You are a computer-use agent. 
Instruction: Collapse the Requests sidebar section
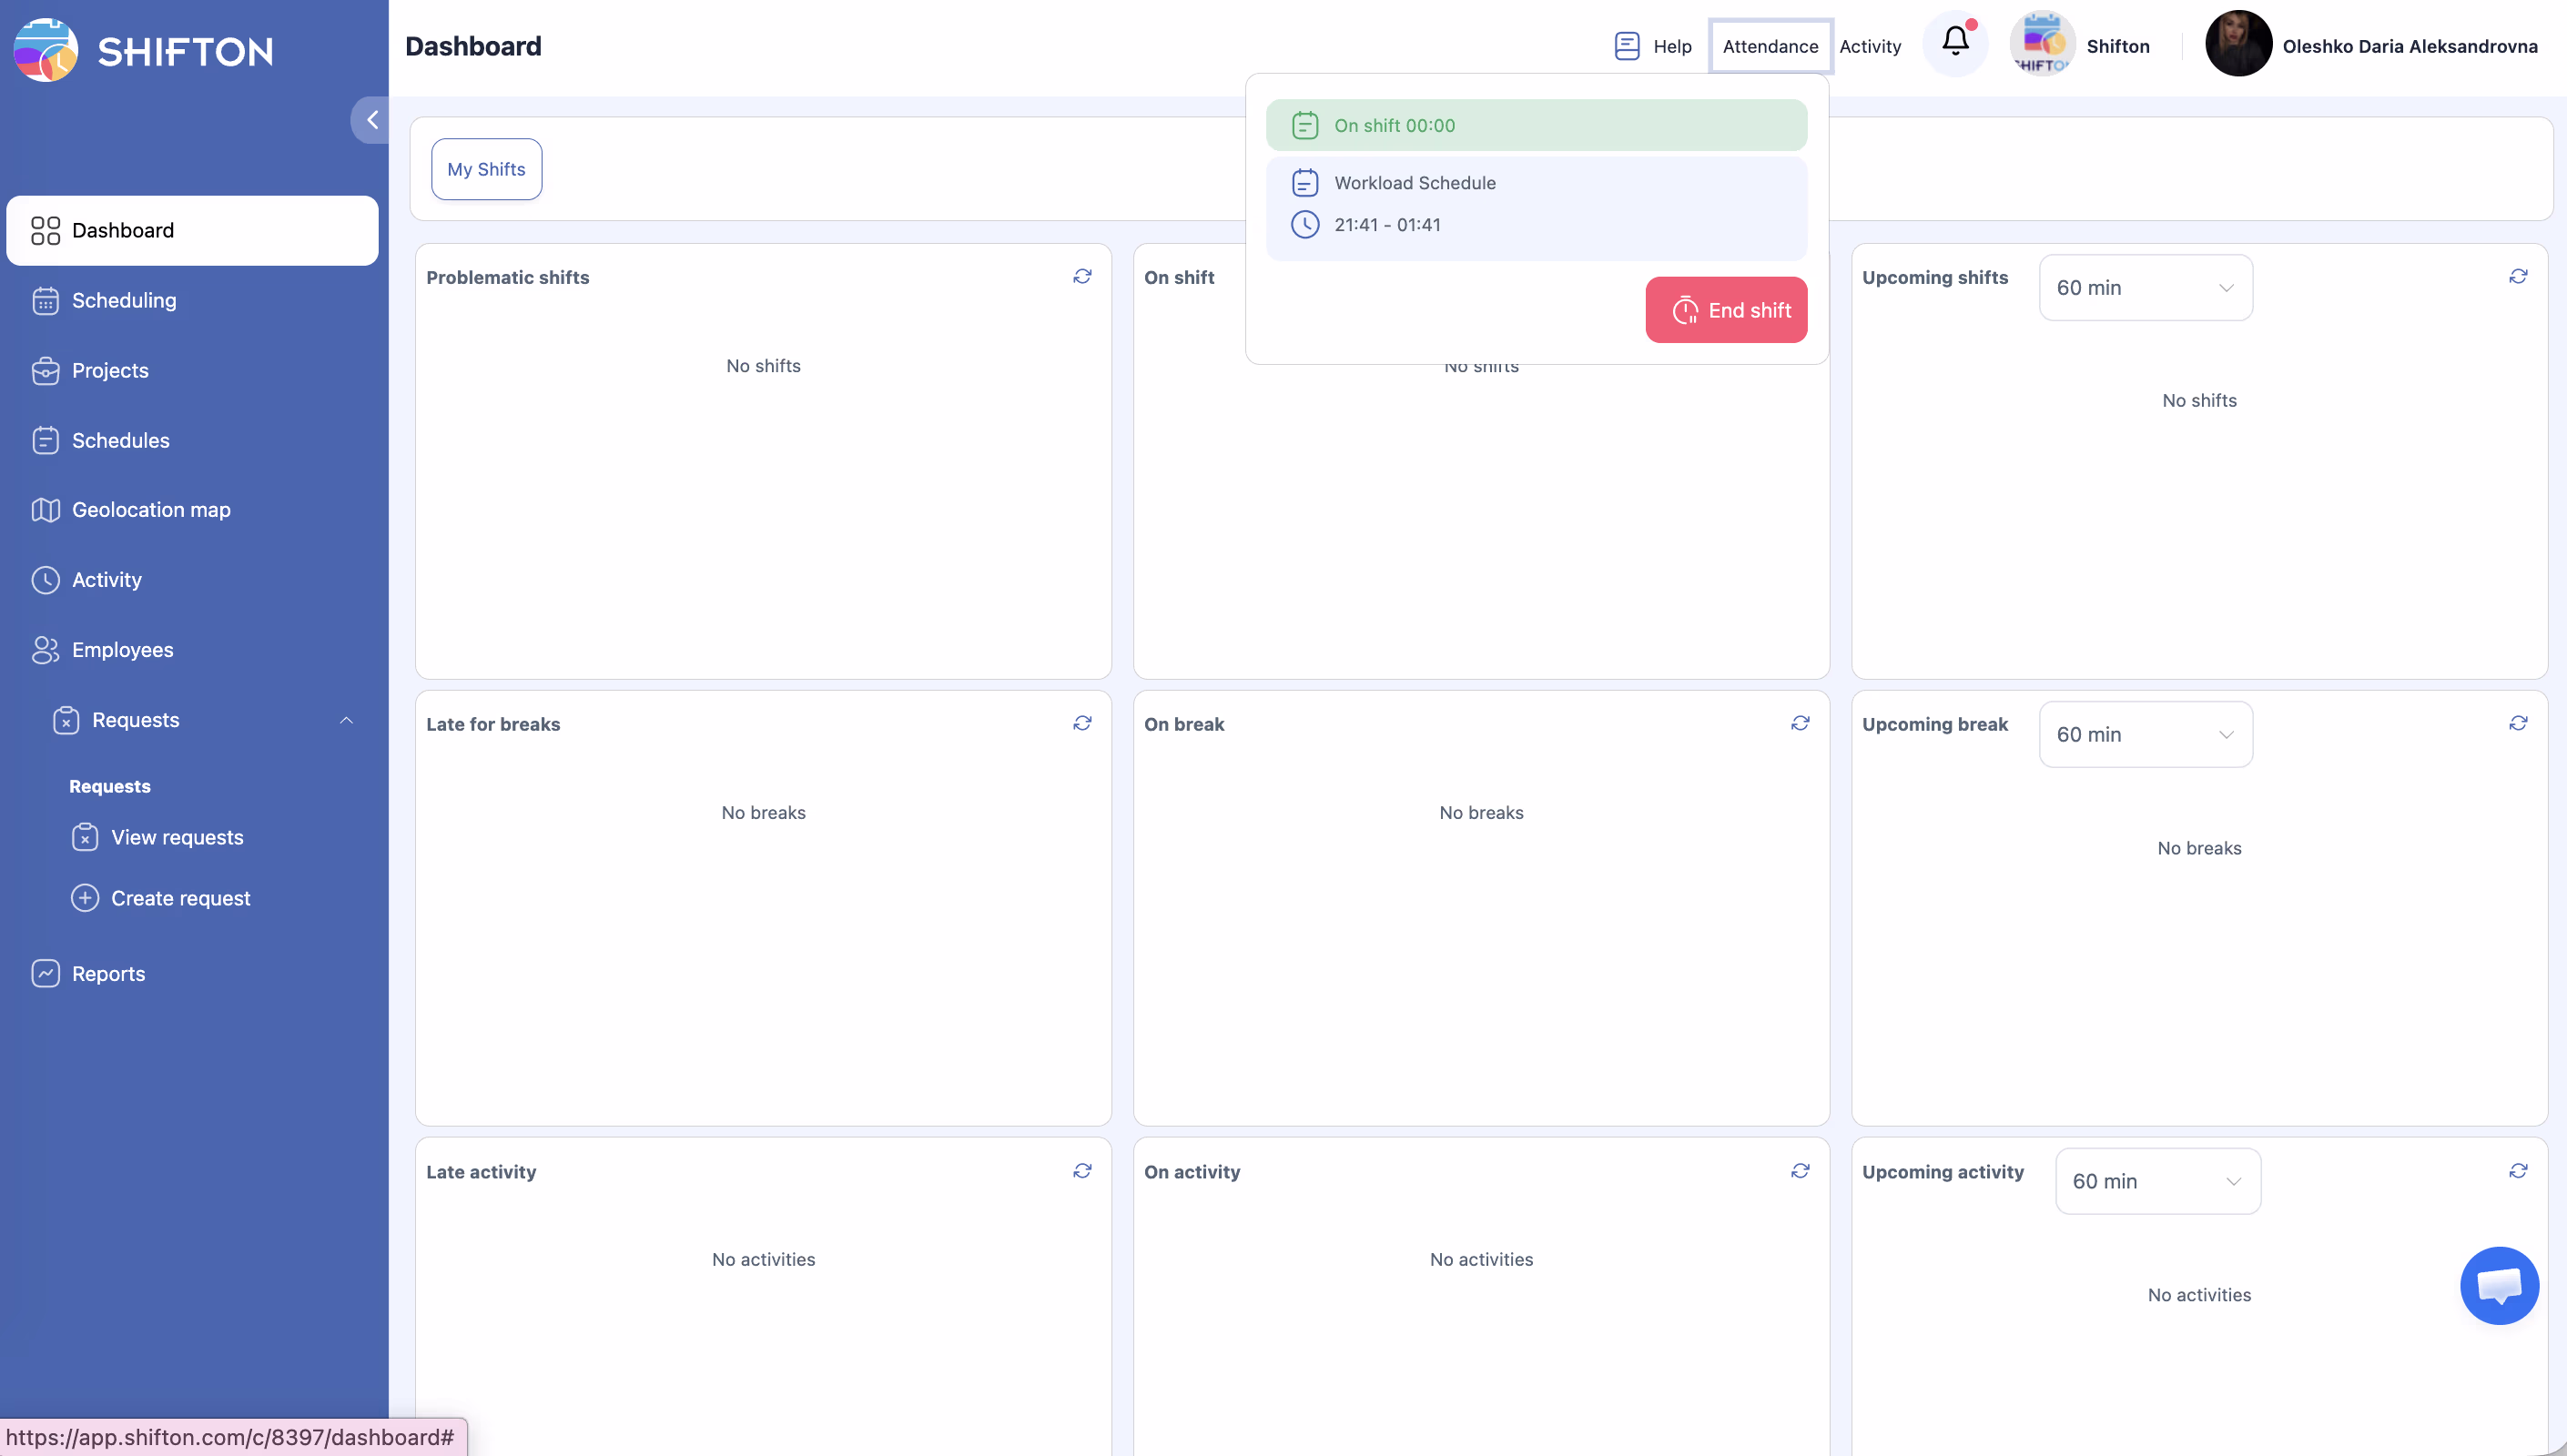click(346, 720)
